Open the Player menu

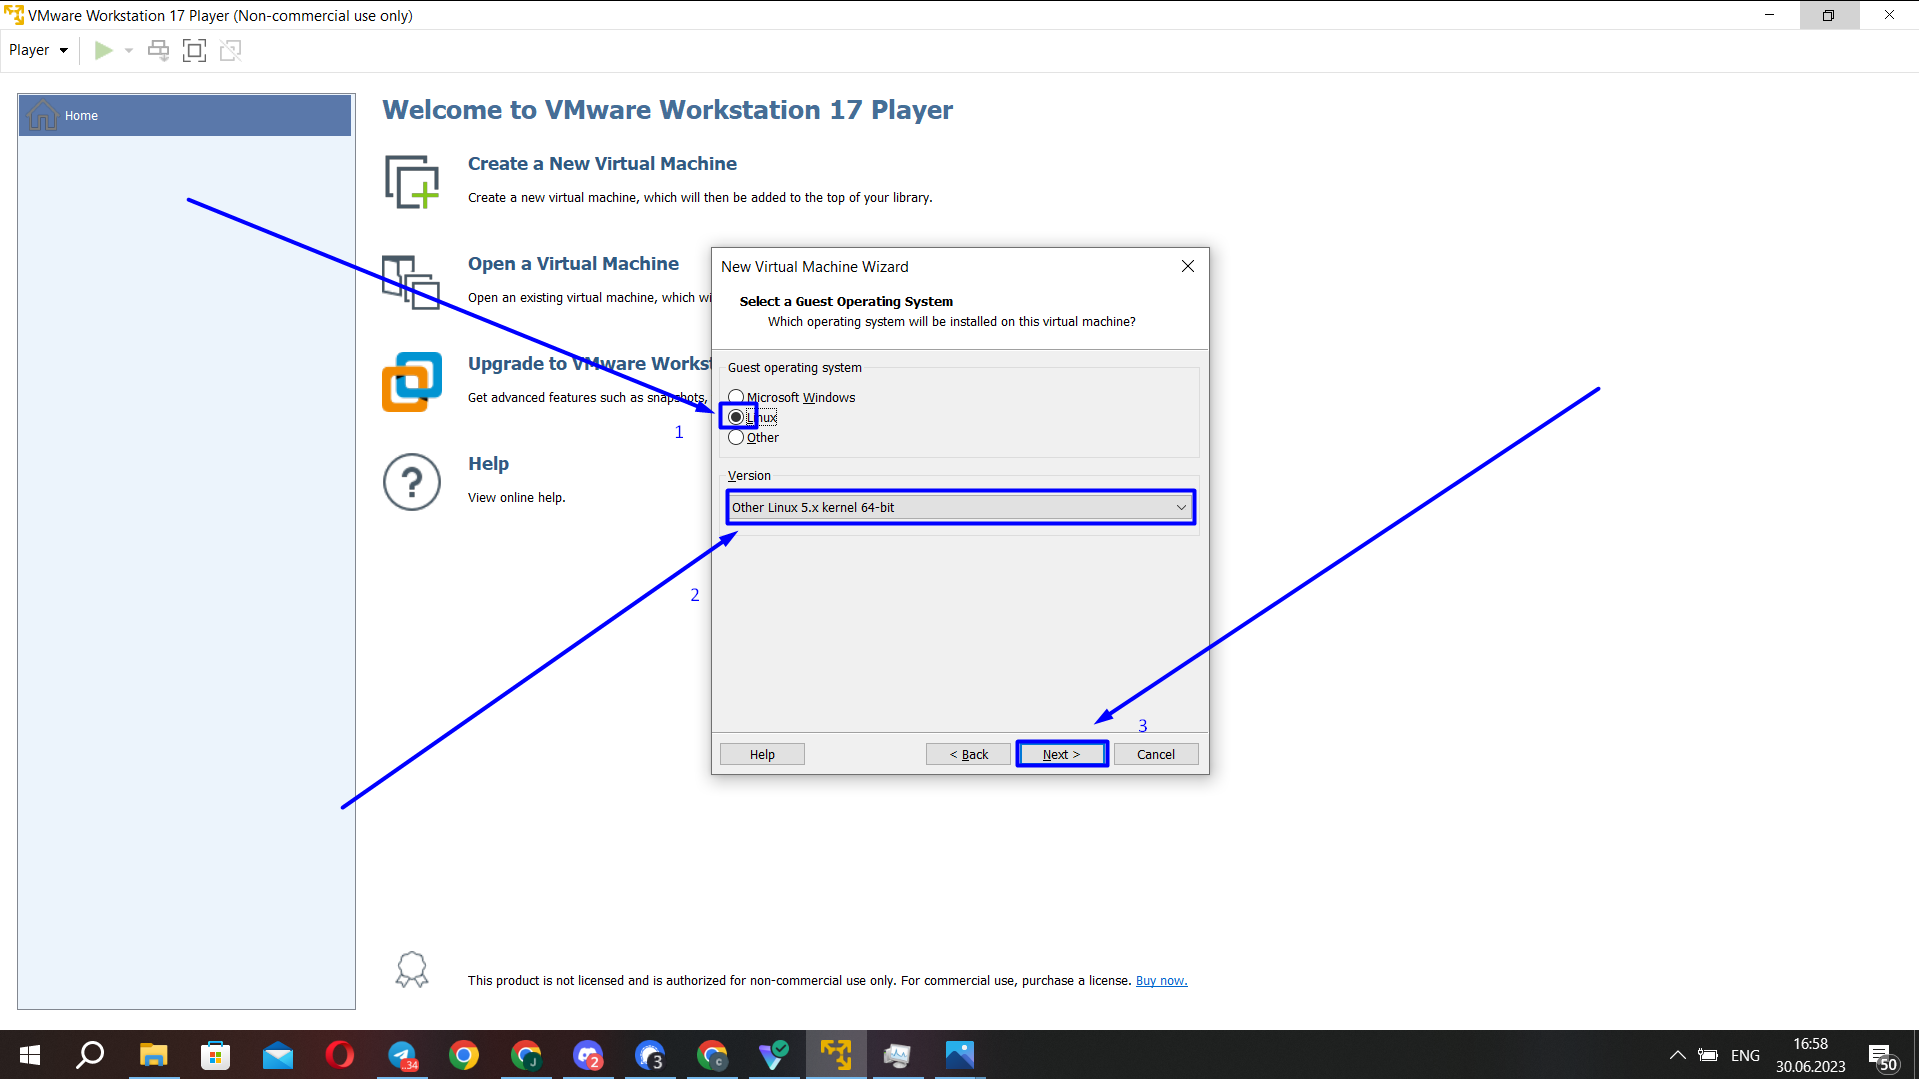coord(38,50)
